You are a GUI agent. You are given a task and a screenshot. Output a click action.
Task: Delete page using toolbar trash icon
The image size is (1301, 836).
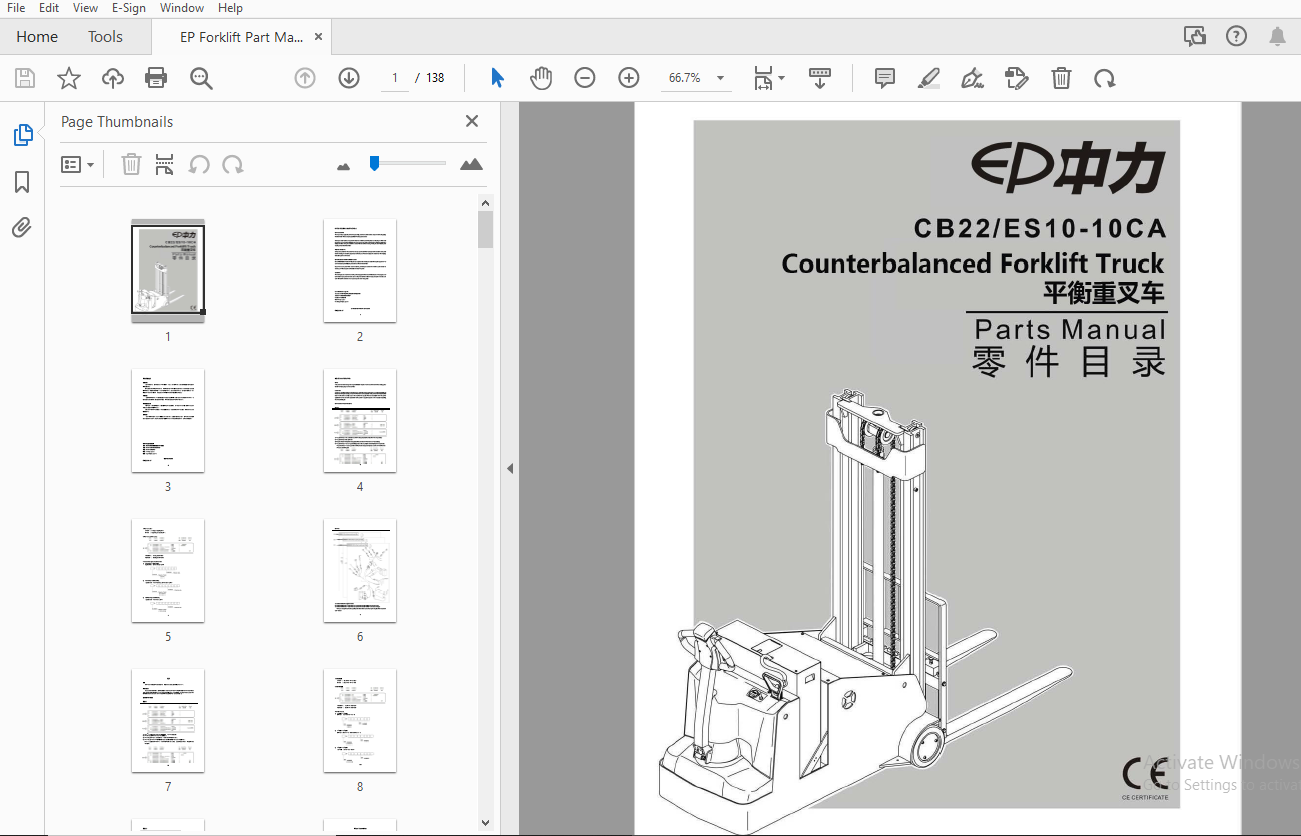(x=1062, y=78)
